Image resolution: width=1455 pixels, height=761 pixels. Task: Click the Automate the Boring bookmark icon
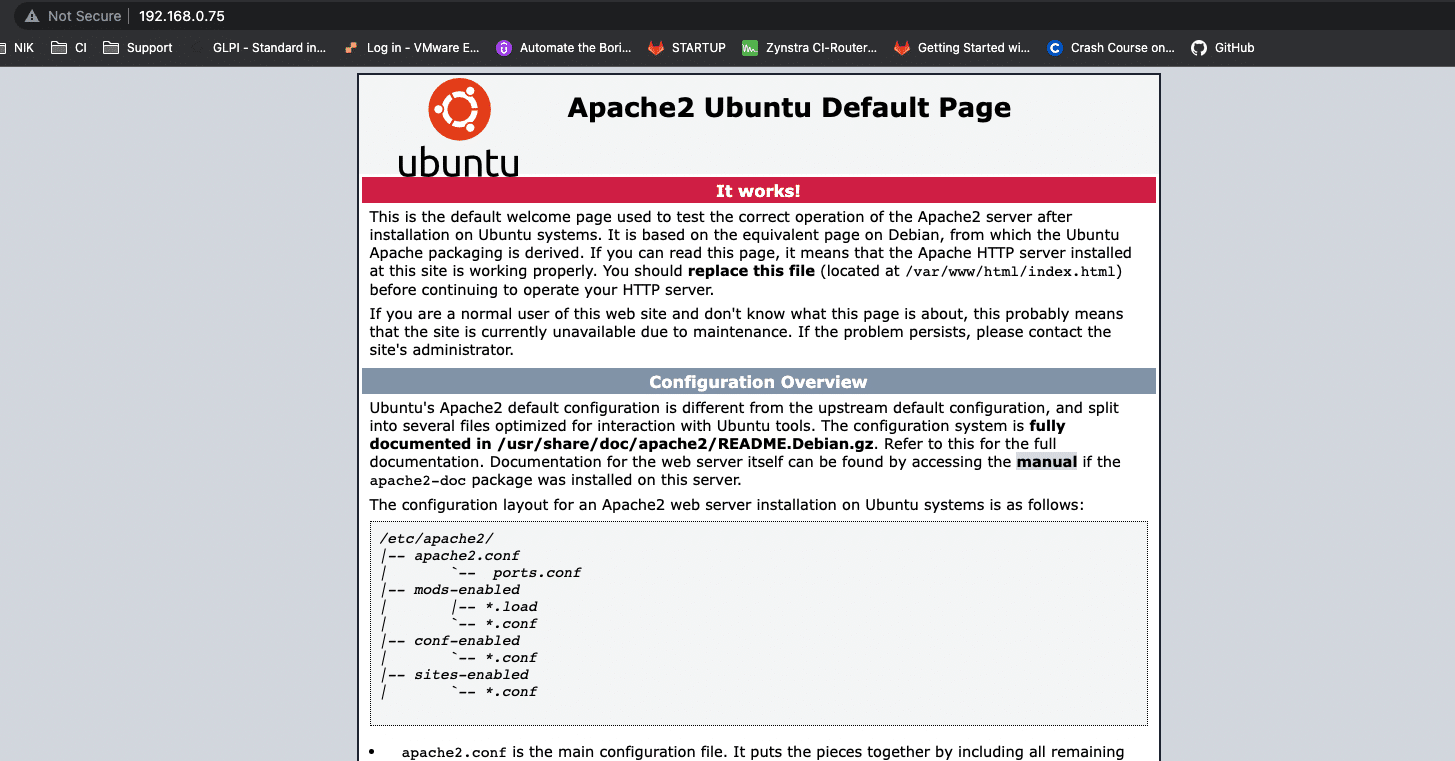[503, 47]
